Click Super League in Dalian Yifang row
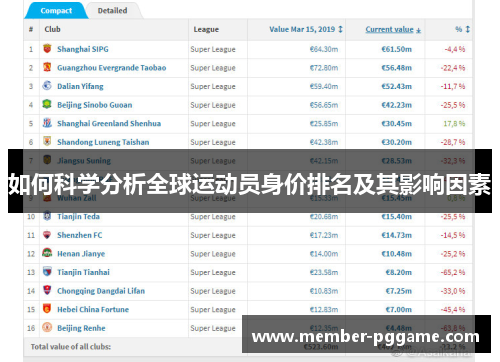The height and width of the screenshot is (362, 500). pyautogui.click(x=213, y=87)
